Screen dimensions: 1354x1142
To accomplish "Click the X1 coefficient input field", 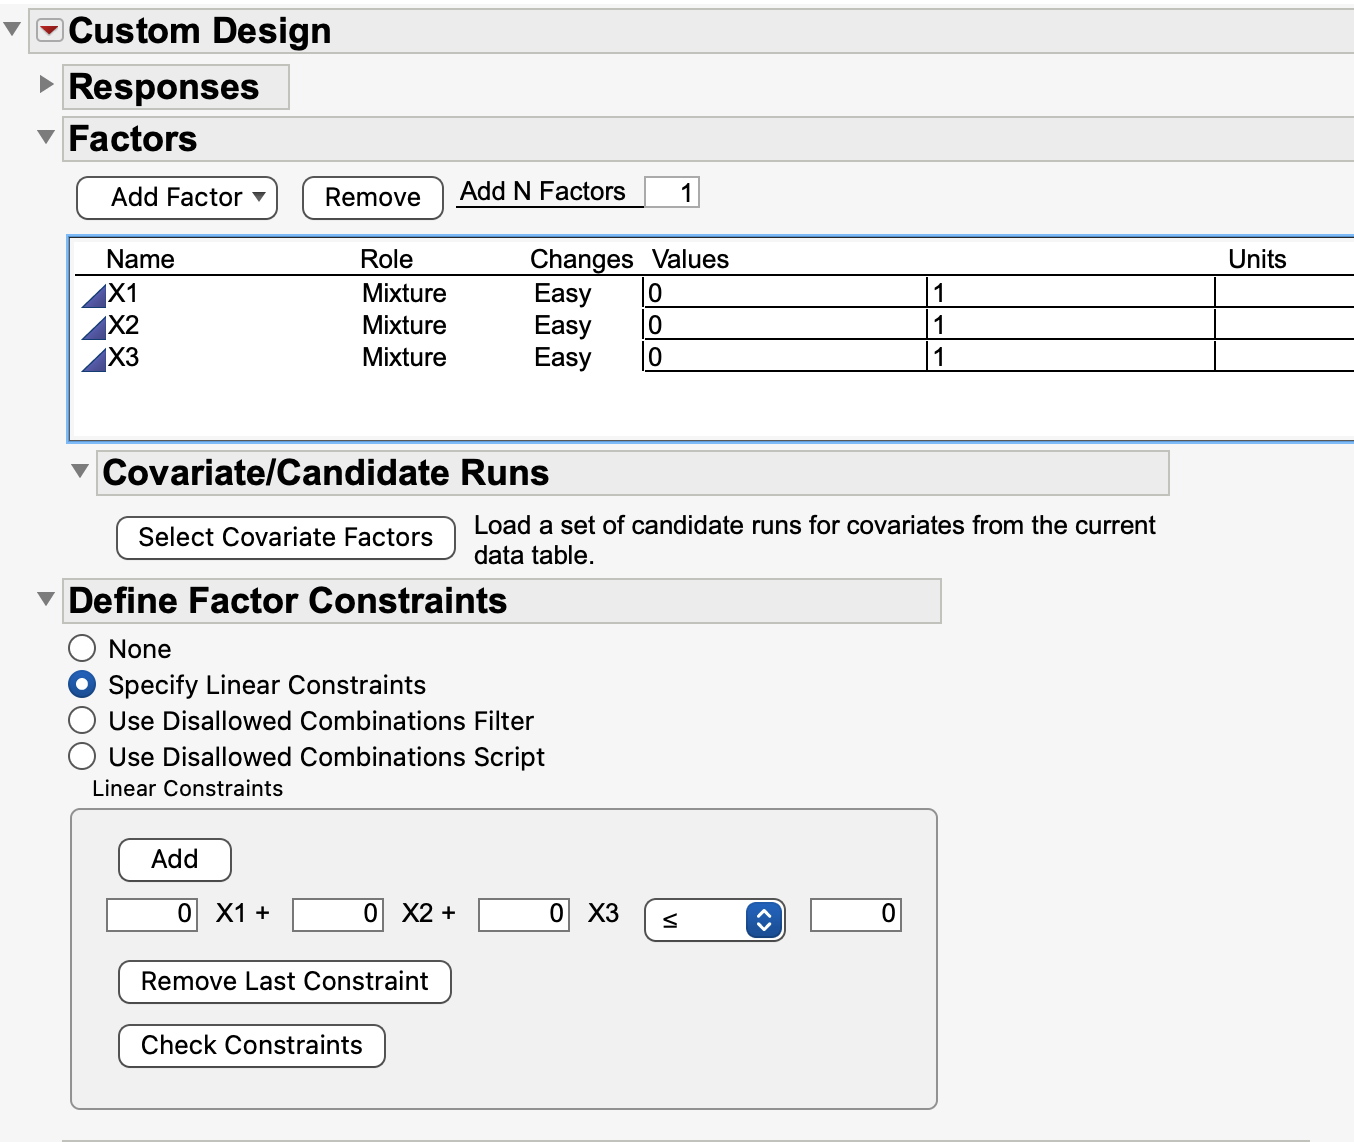I will (152, 914).
